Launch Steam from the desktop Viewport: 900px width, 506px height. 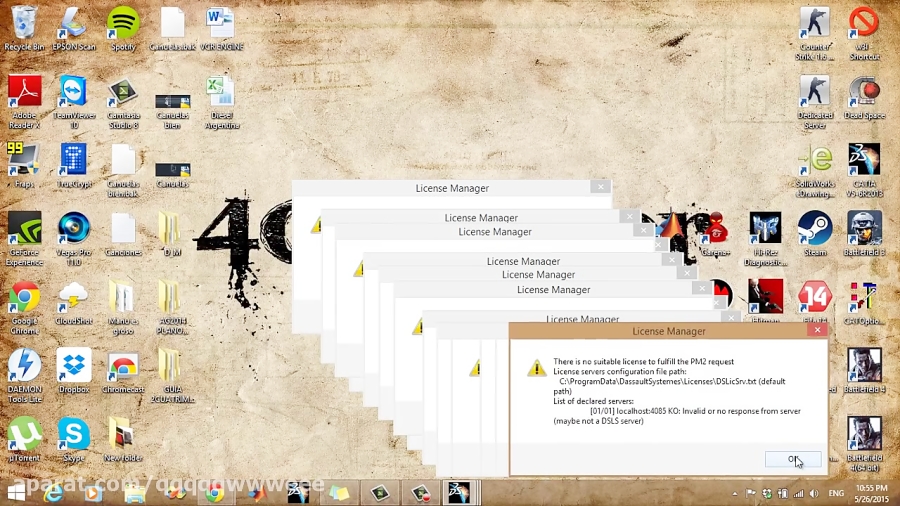click(815, 230)
